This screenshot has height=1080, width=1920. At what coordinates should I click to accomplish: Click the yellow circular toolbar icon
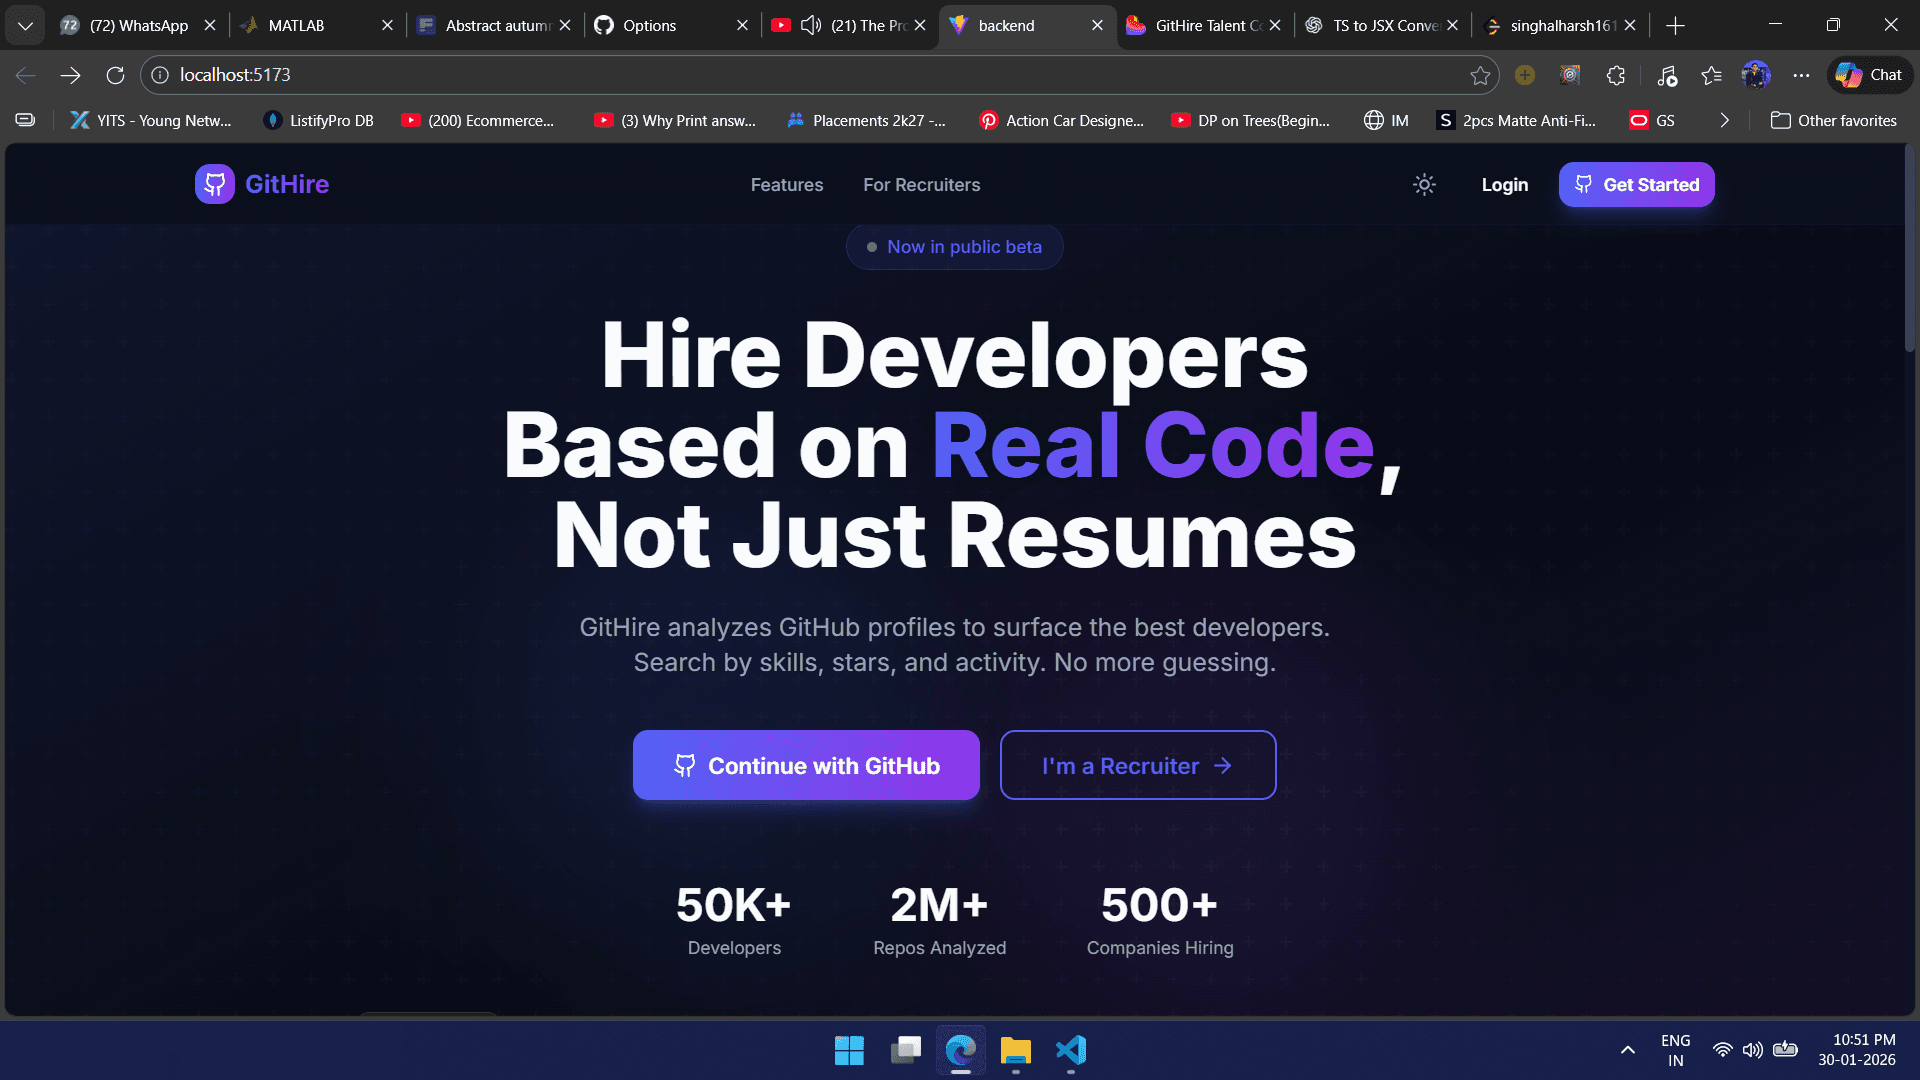[1524, 75]
